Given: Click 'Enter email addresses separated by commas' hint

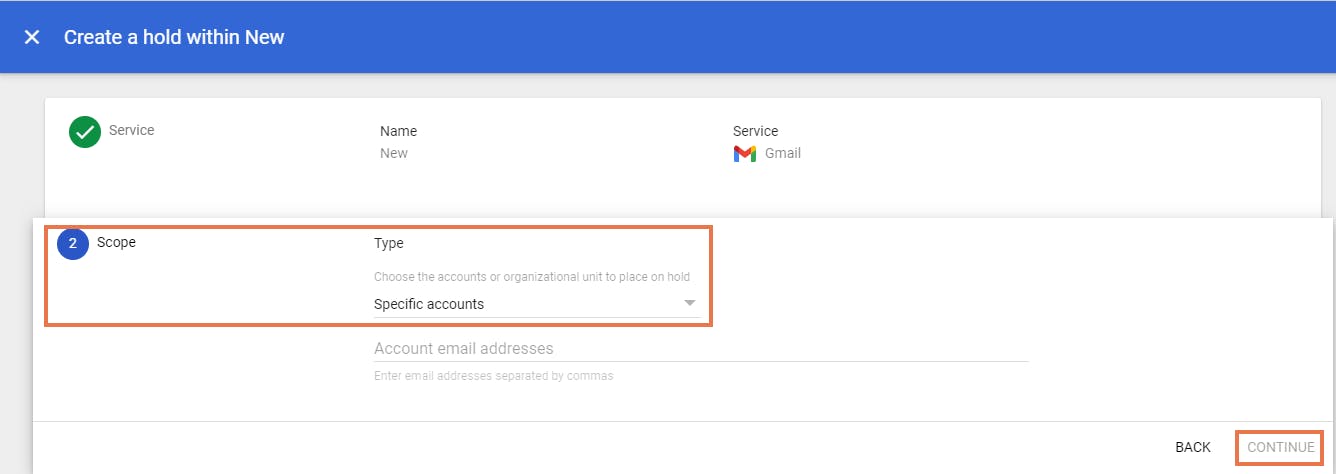Looking at the screenshot, I should tap(493, 376).
